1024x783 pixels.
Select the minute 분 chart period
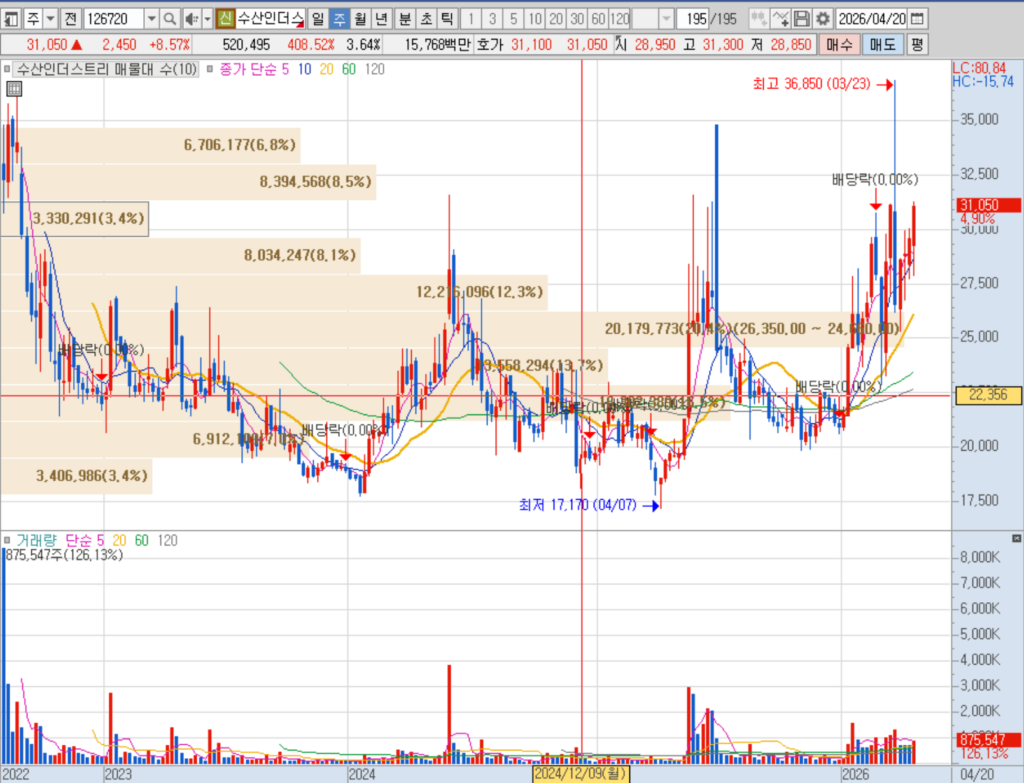(405, 18)
